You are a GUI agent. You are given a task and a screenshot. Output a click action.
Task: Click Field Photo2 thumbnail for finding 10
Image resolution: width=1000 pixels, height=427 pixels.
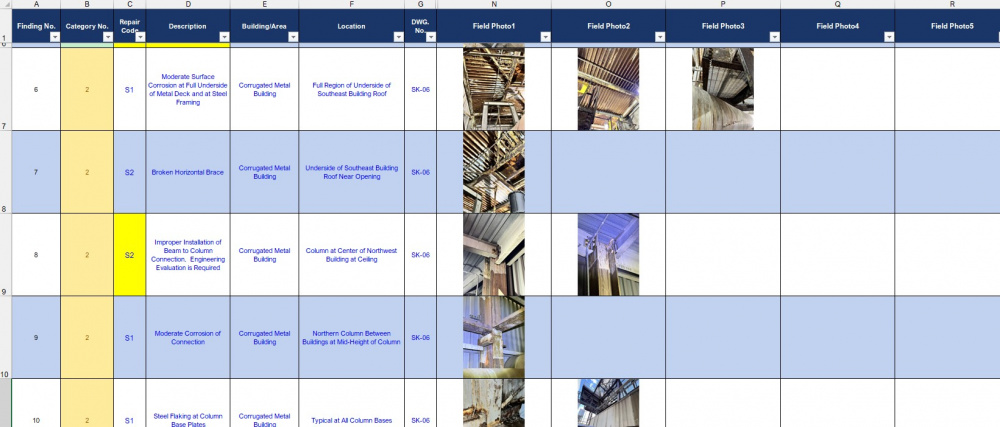(x=608, y=403)
